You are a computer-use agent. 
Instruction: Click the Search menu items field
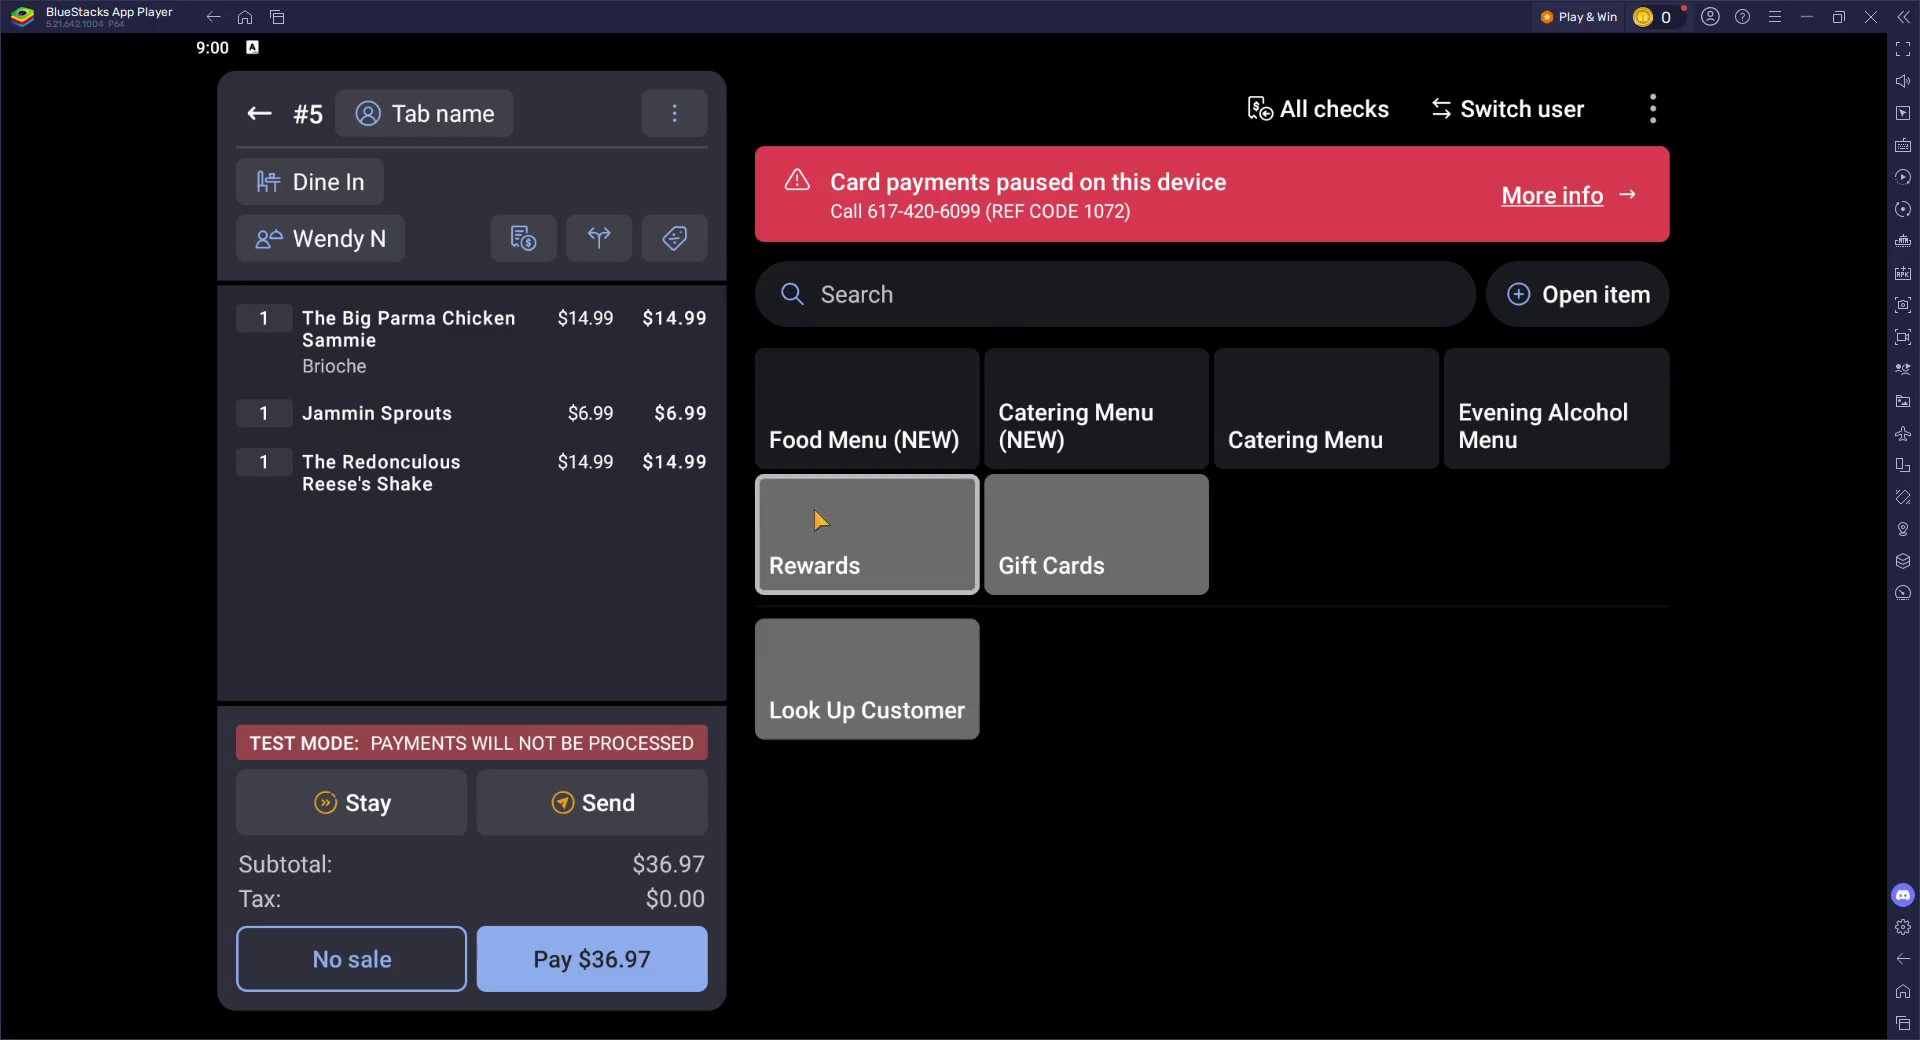pyautogui.click(x=1114, y=295)
